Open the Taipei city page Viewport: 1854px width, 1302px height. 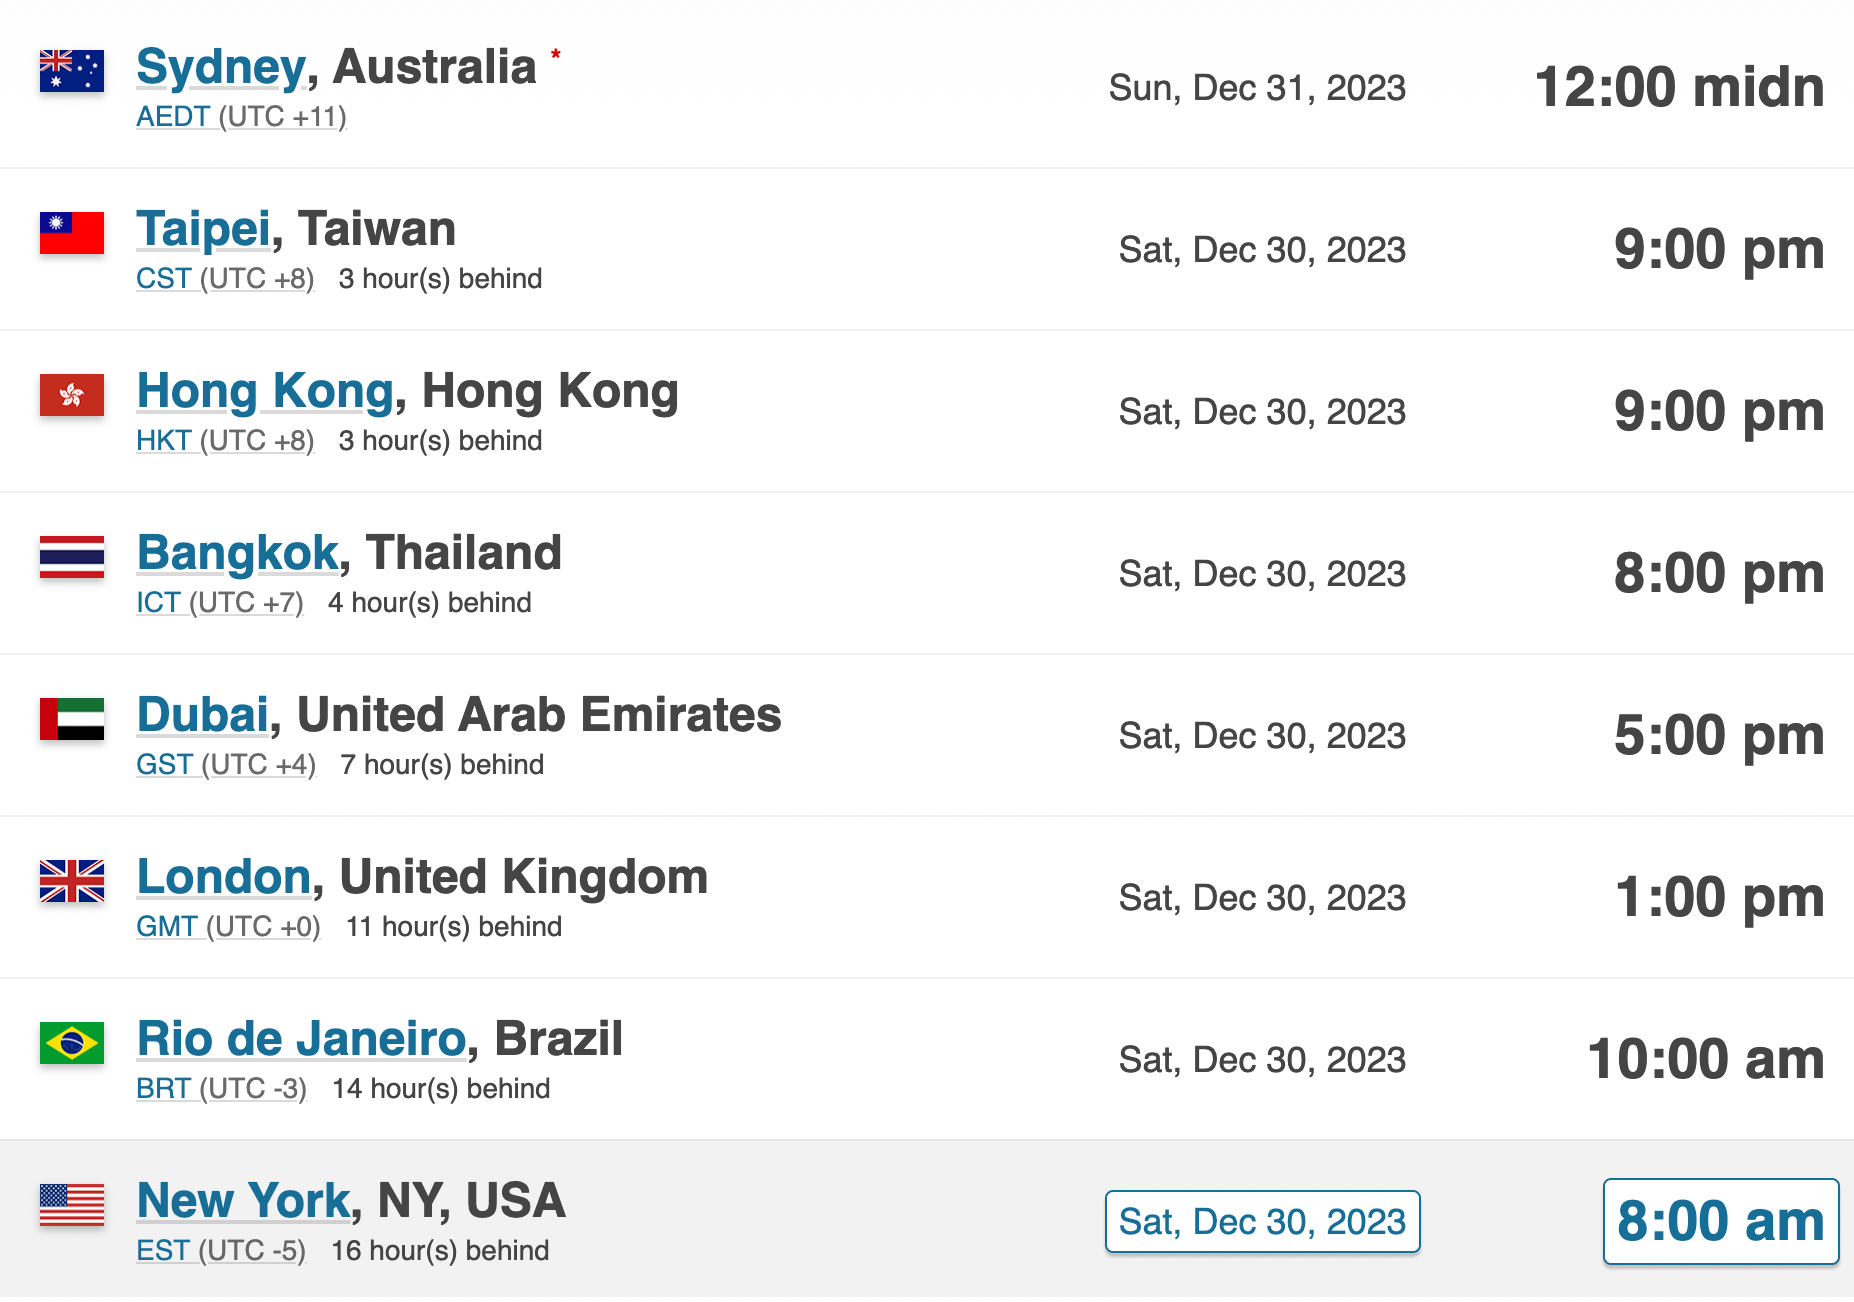click(203, 228)
